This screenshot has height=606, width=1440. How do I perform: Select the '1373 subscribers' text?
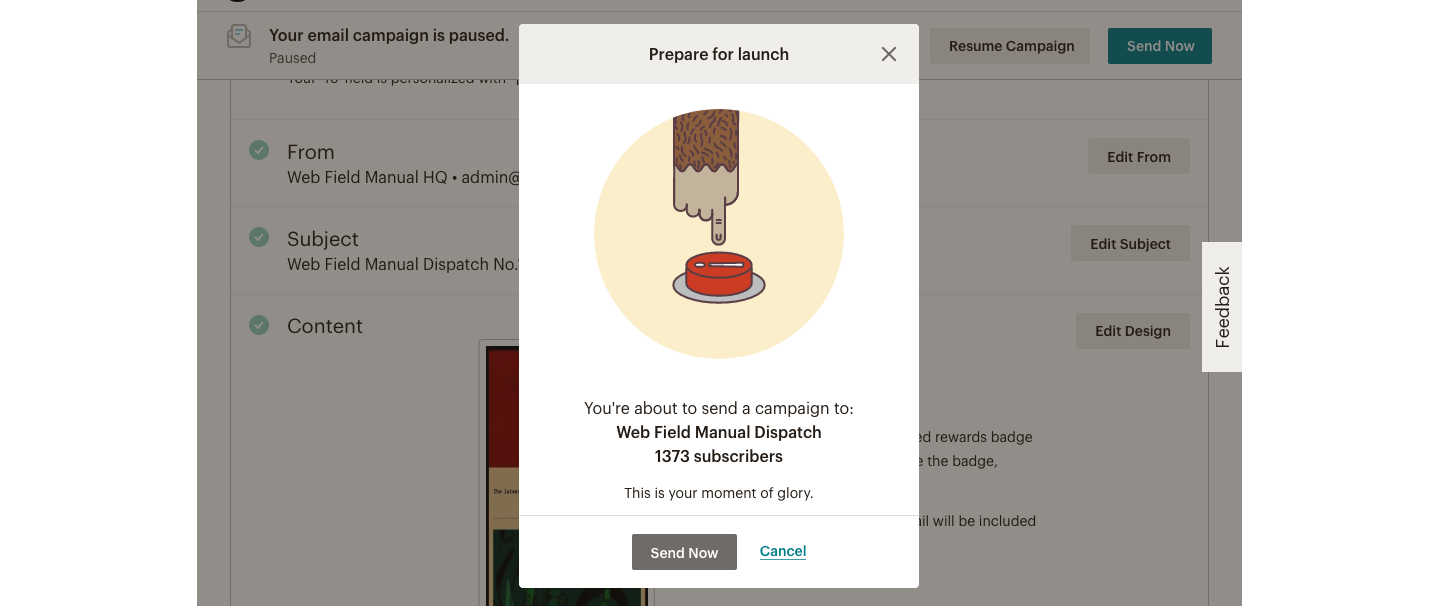[719, 456]
